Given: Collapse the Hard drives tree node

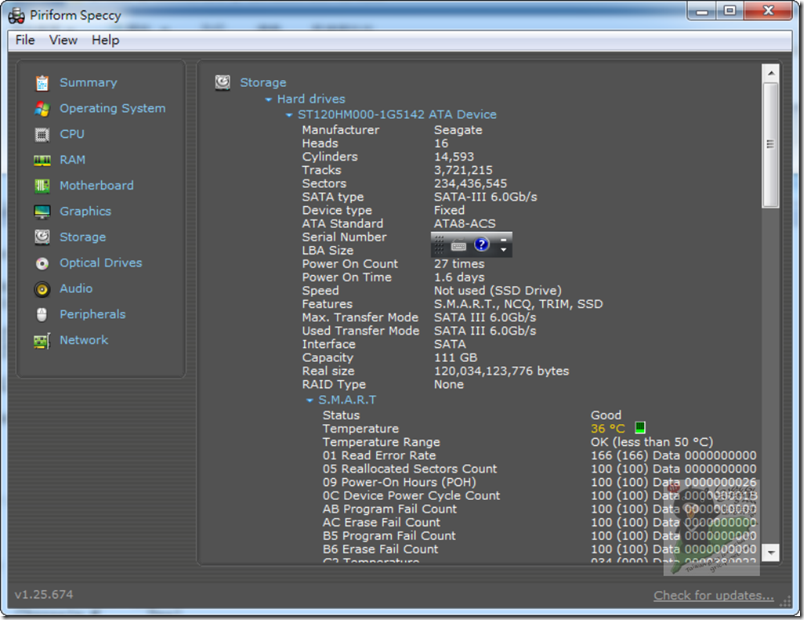Looking at the screenshot, I should 269,100.
